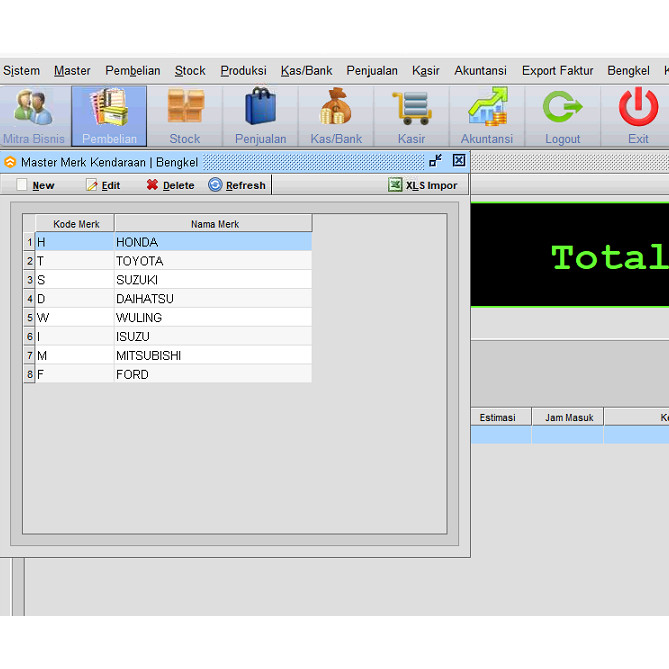Select the SUZUKI row

(174, 279)
